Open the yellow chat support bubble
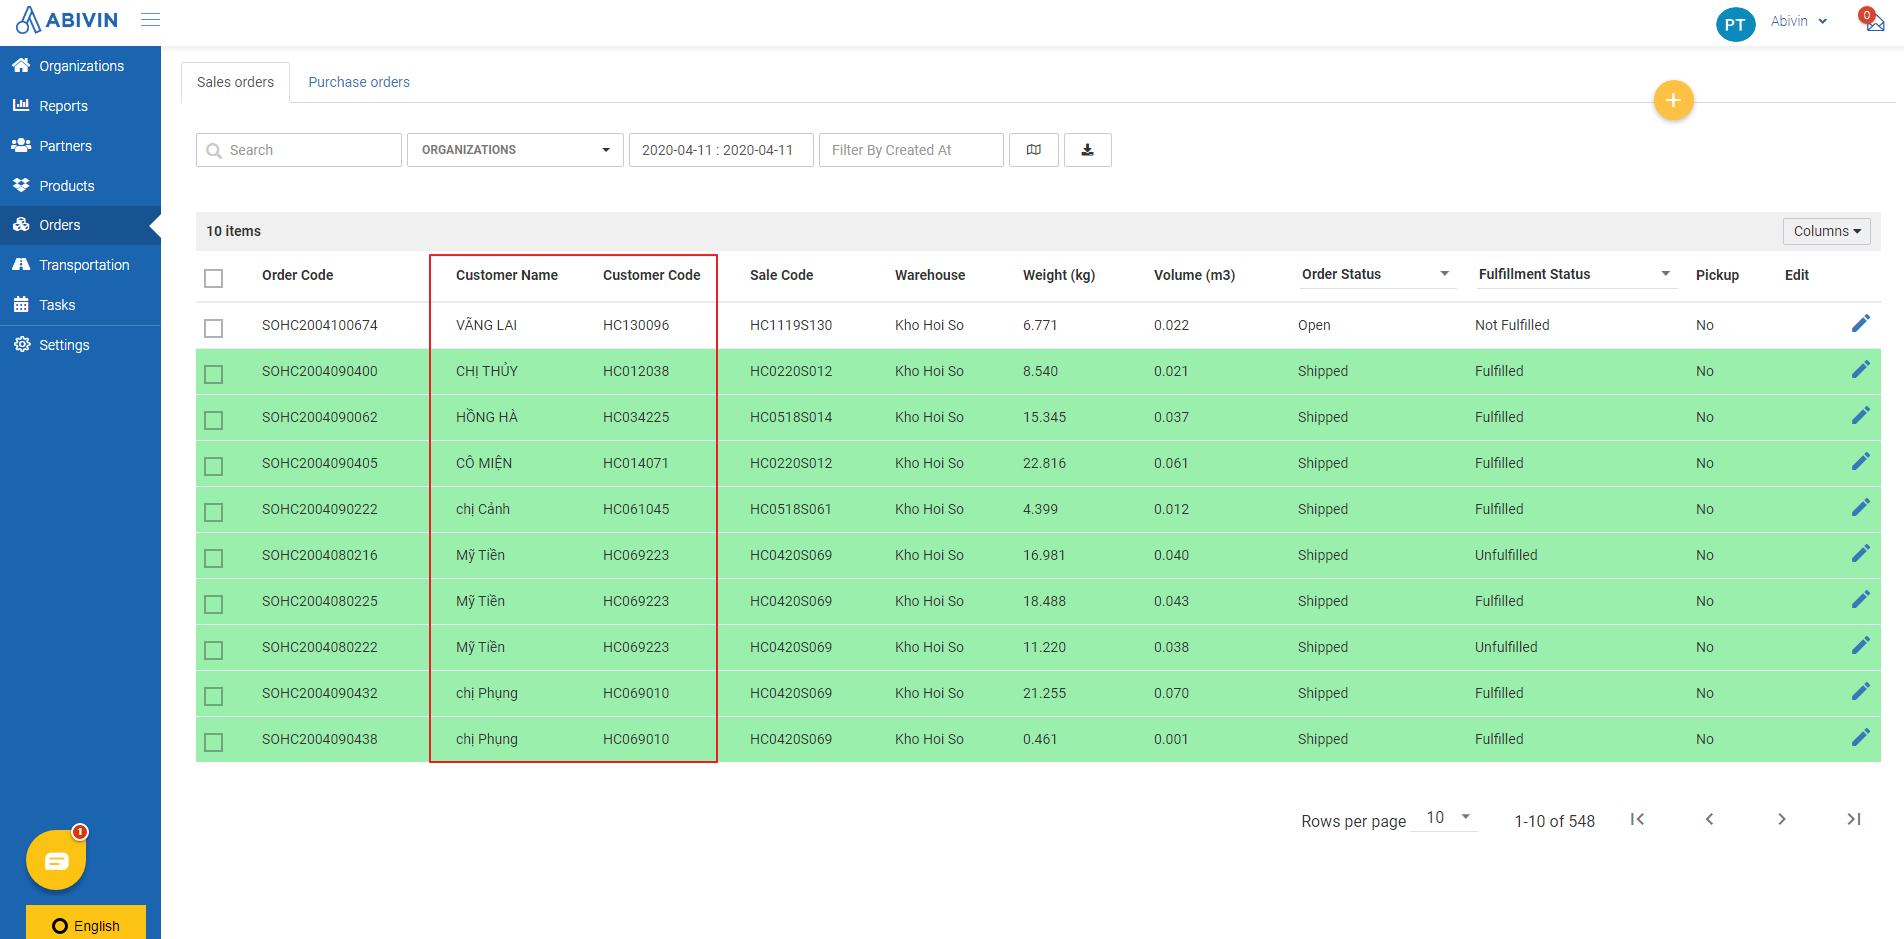The height and width of the screenshot is (939, 1904). pos(56,860)
